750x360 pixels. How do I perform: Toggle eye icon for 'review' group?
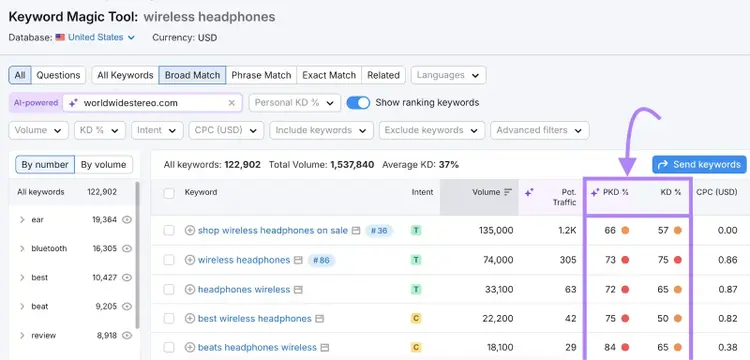127,336
